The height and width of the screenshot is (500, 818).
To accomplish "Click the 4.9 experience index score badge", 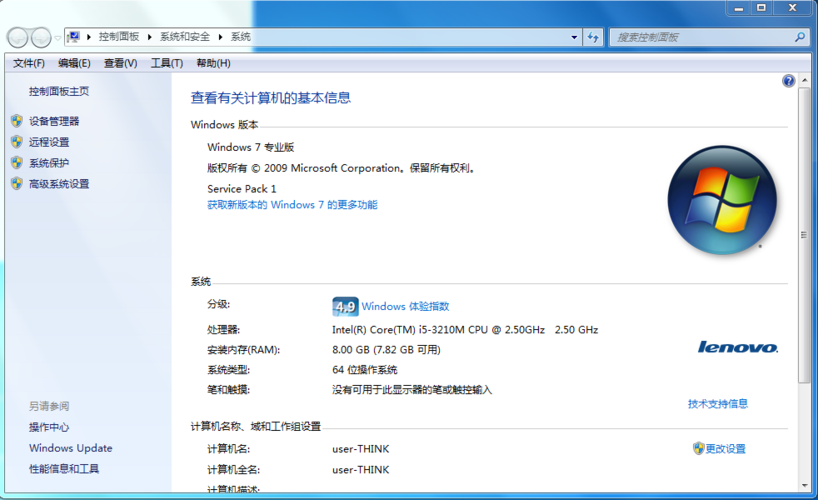I will tap(345, 306).
